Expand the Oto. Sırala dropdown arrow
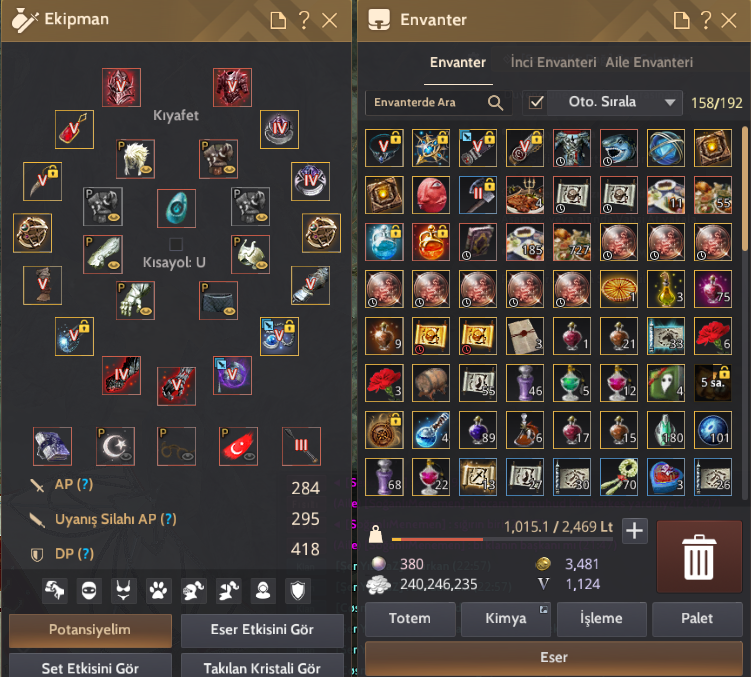Image resolution: width=751 pixels, height=677 pixels. pos(670,103)
